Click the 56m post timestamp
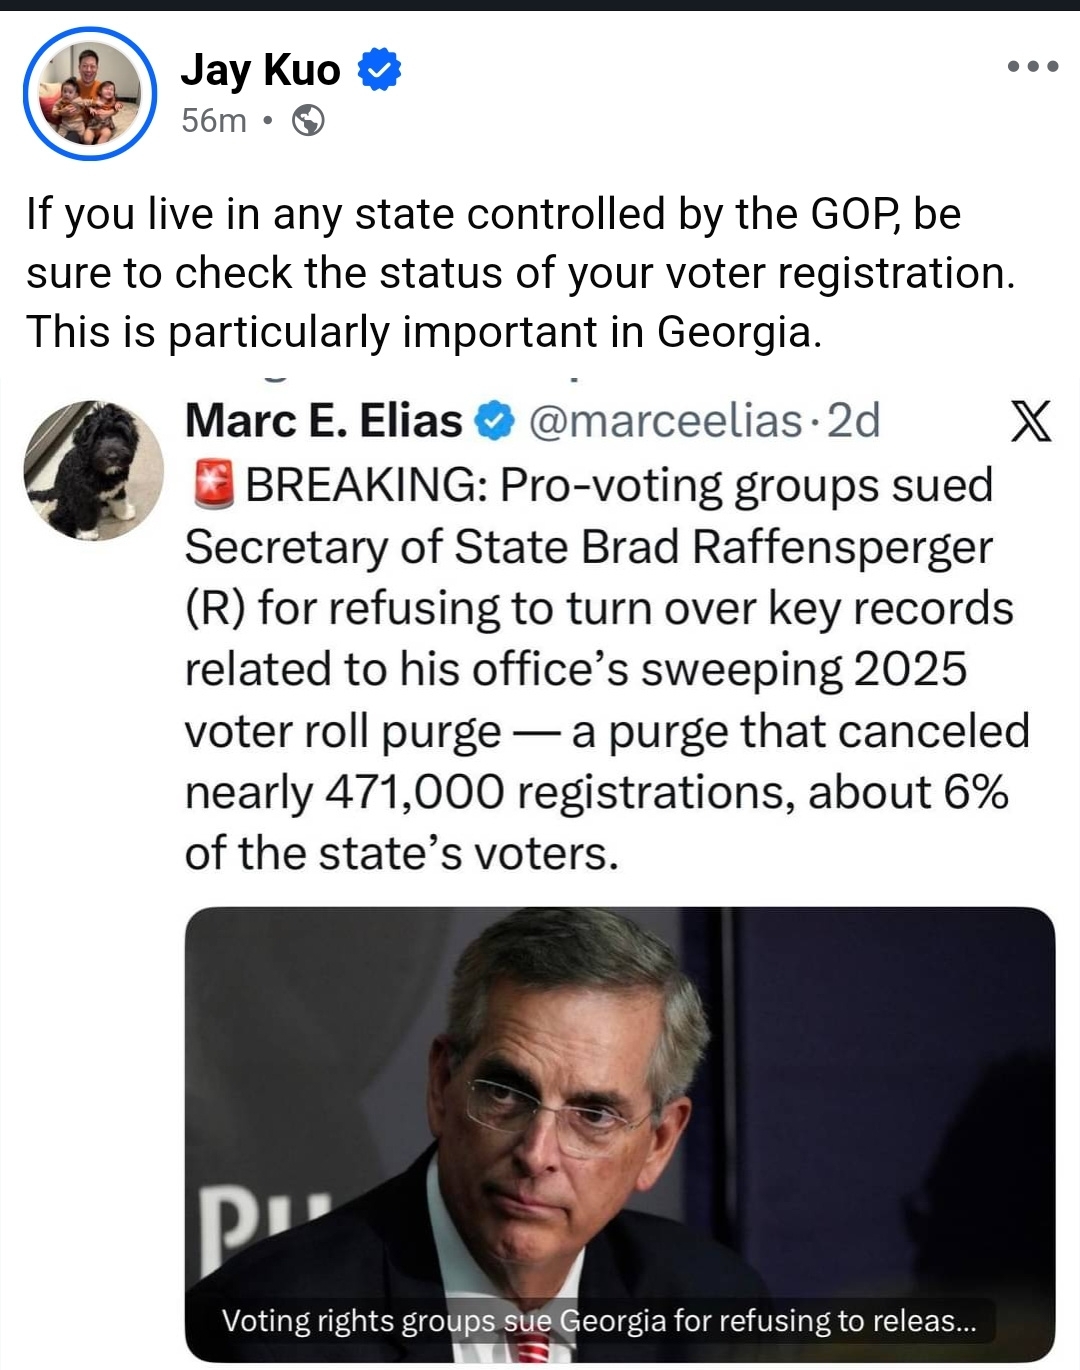This screenshot has width=1080, height=1370. [214, 121]
